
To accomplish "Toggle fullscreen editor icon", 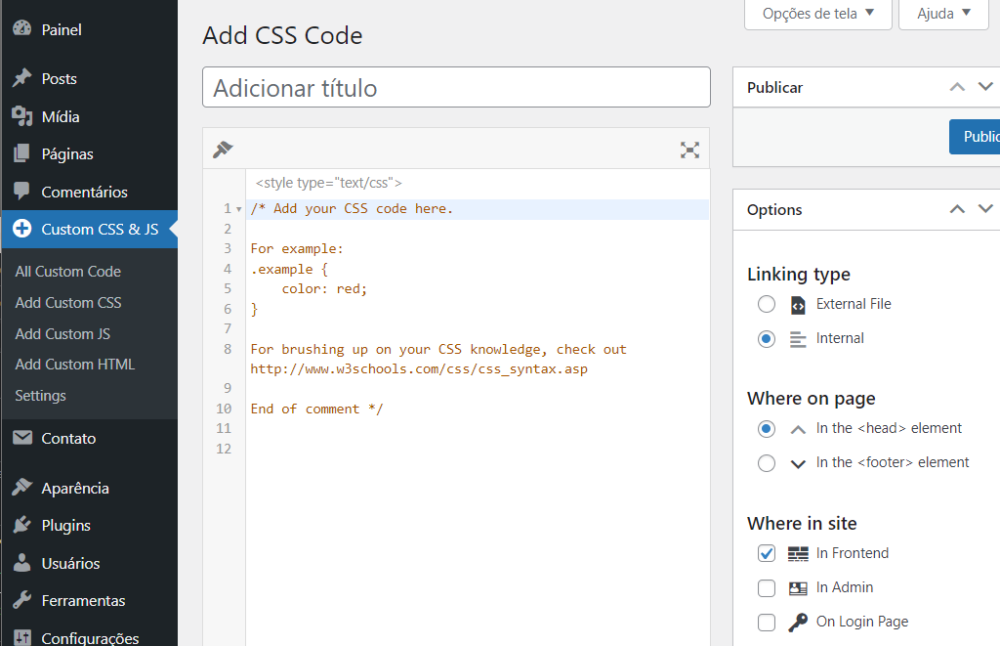I will [x=689, y=150].
